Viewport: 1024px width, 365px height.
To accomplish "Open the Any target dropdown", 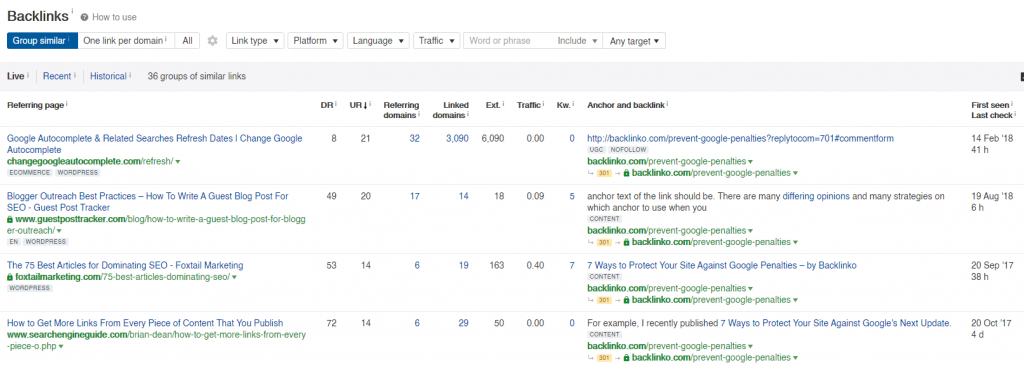I will (634, 40).
